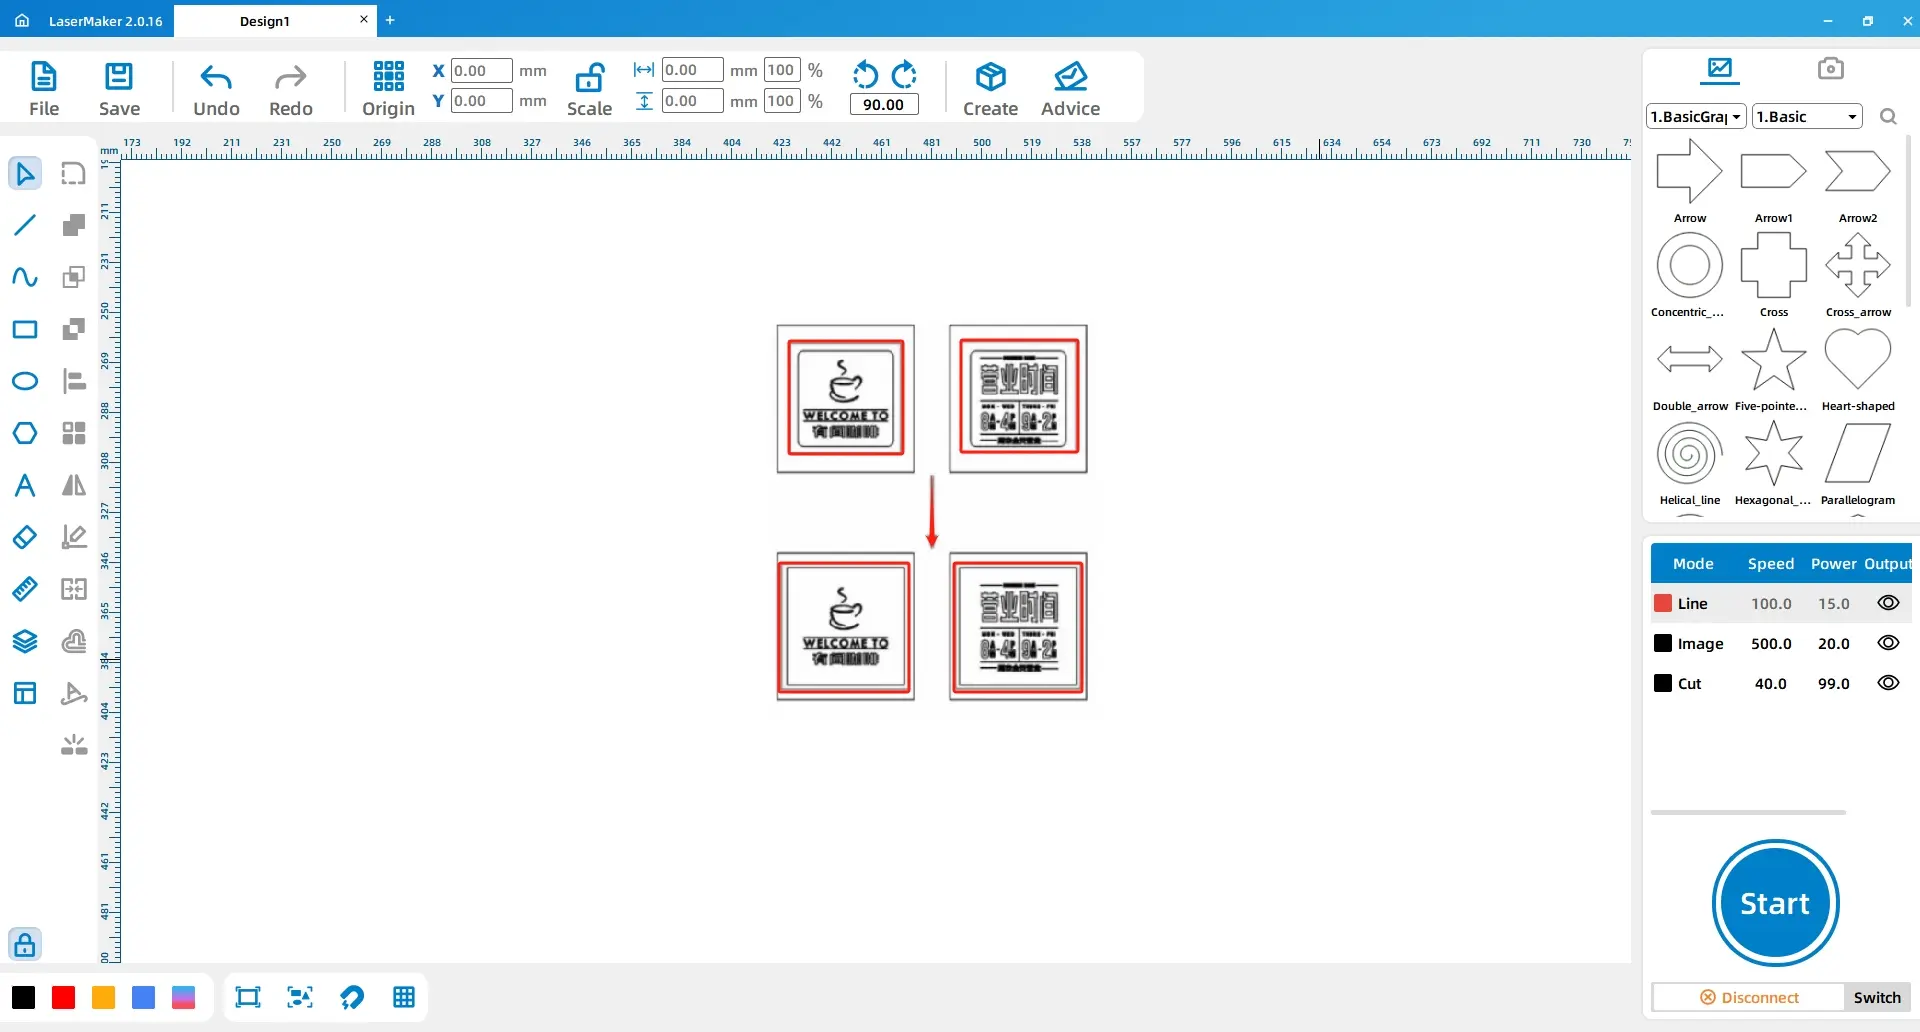Select the rectangle tool

pyautogui.click(x=25, y=329)
